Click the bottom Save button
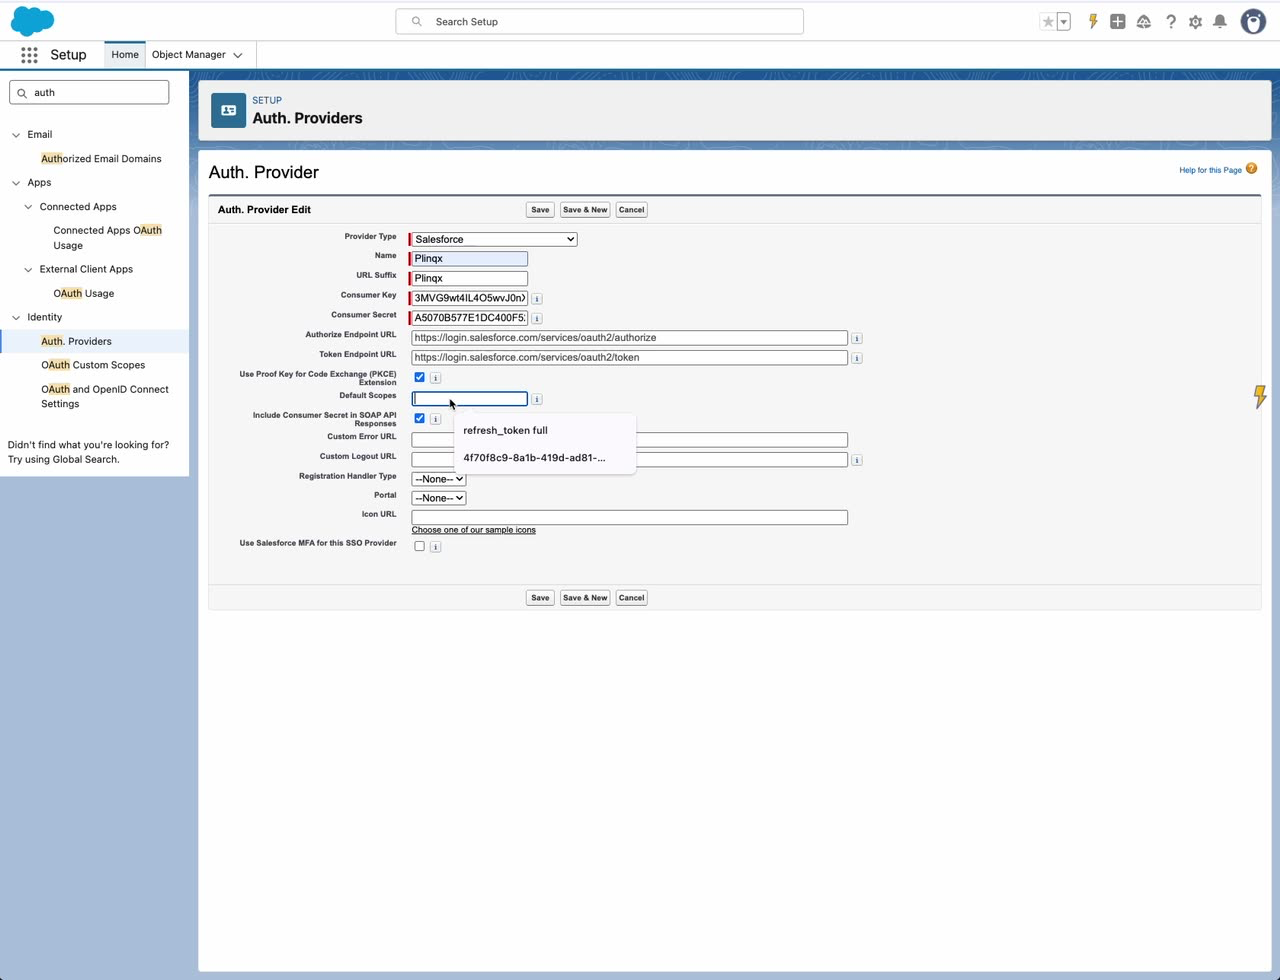 [x=540, y=598]
